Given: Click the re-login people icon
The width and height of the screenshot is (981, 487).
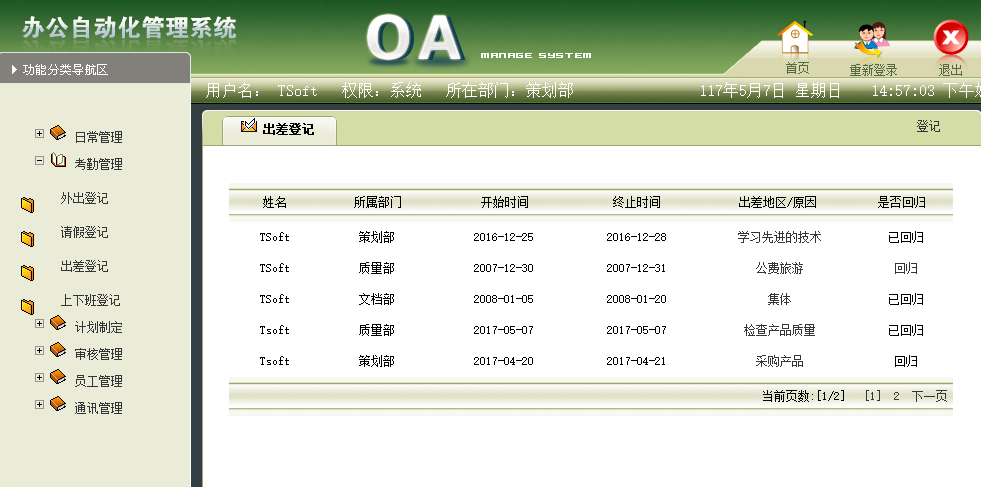Looking at the screenshot, I should tap(872, 41).
